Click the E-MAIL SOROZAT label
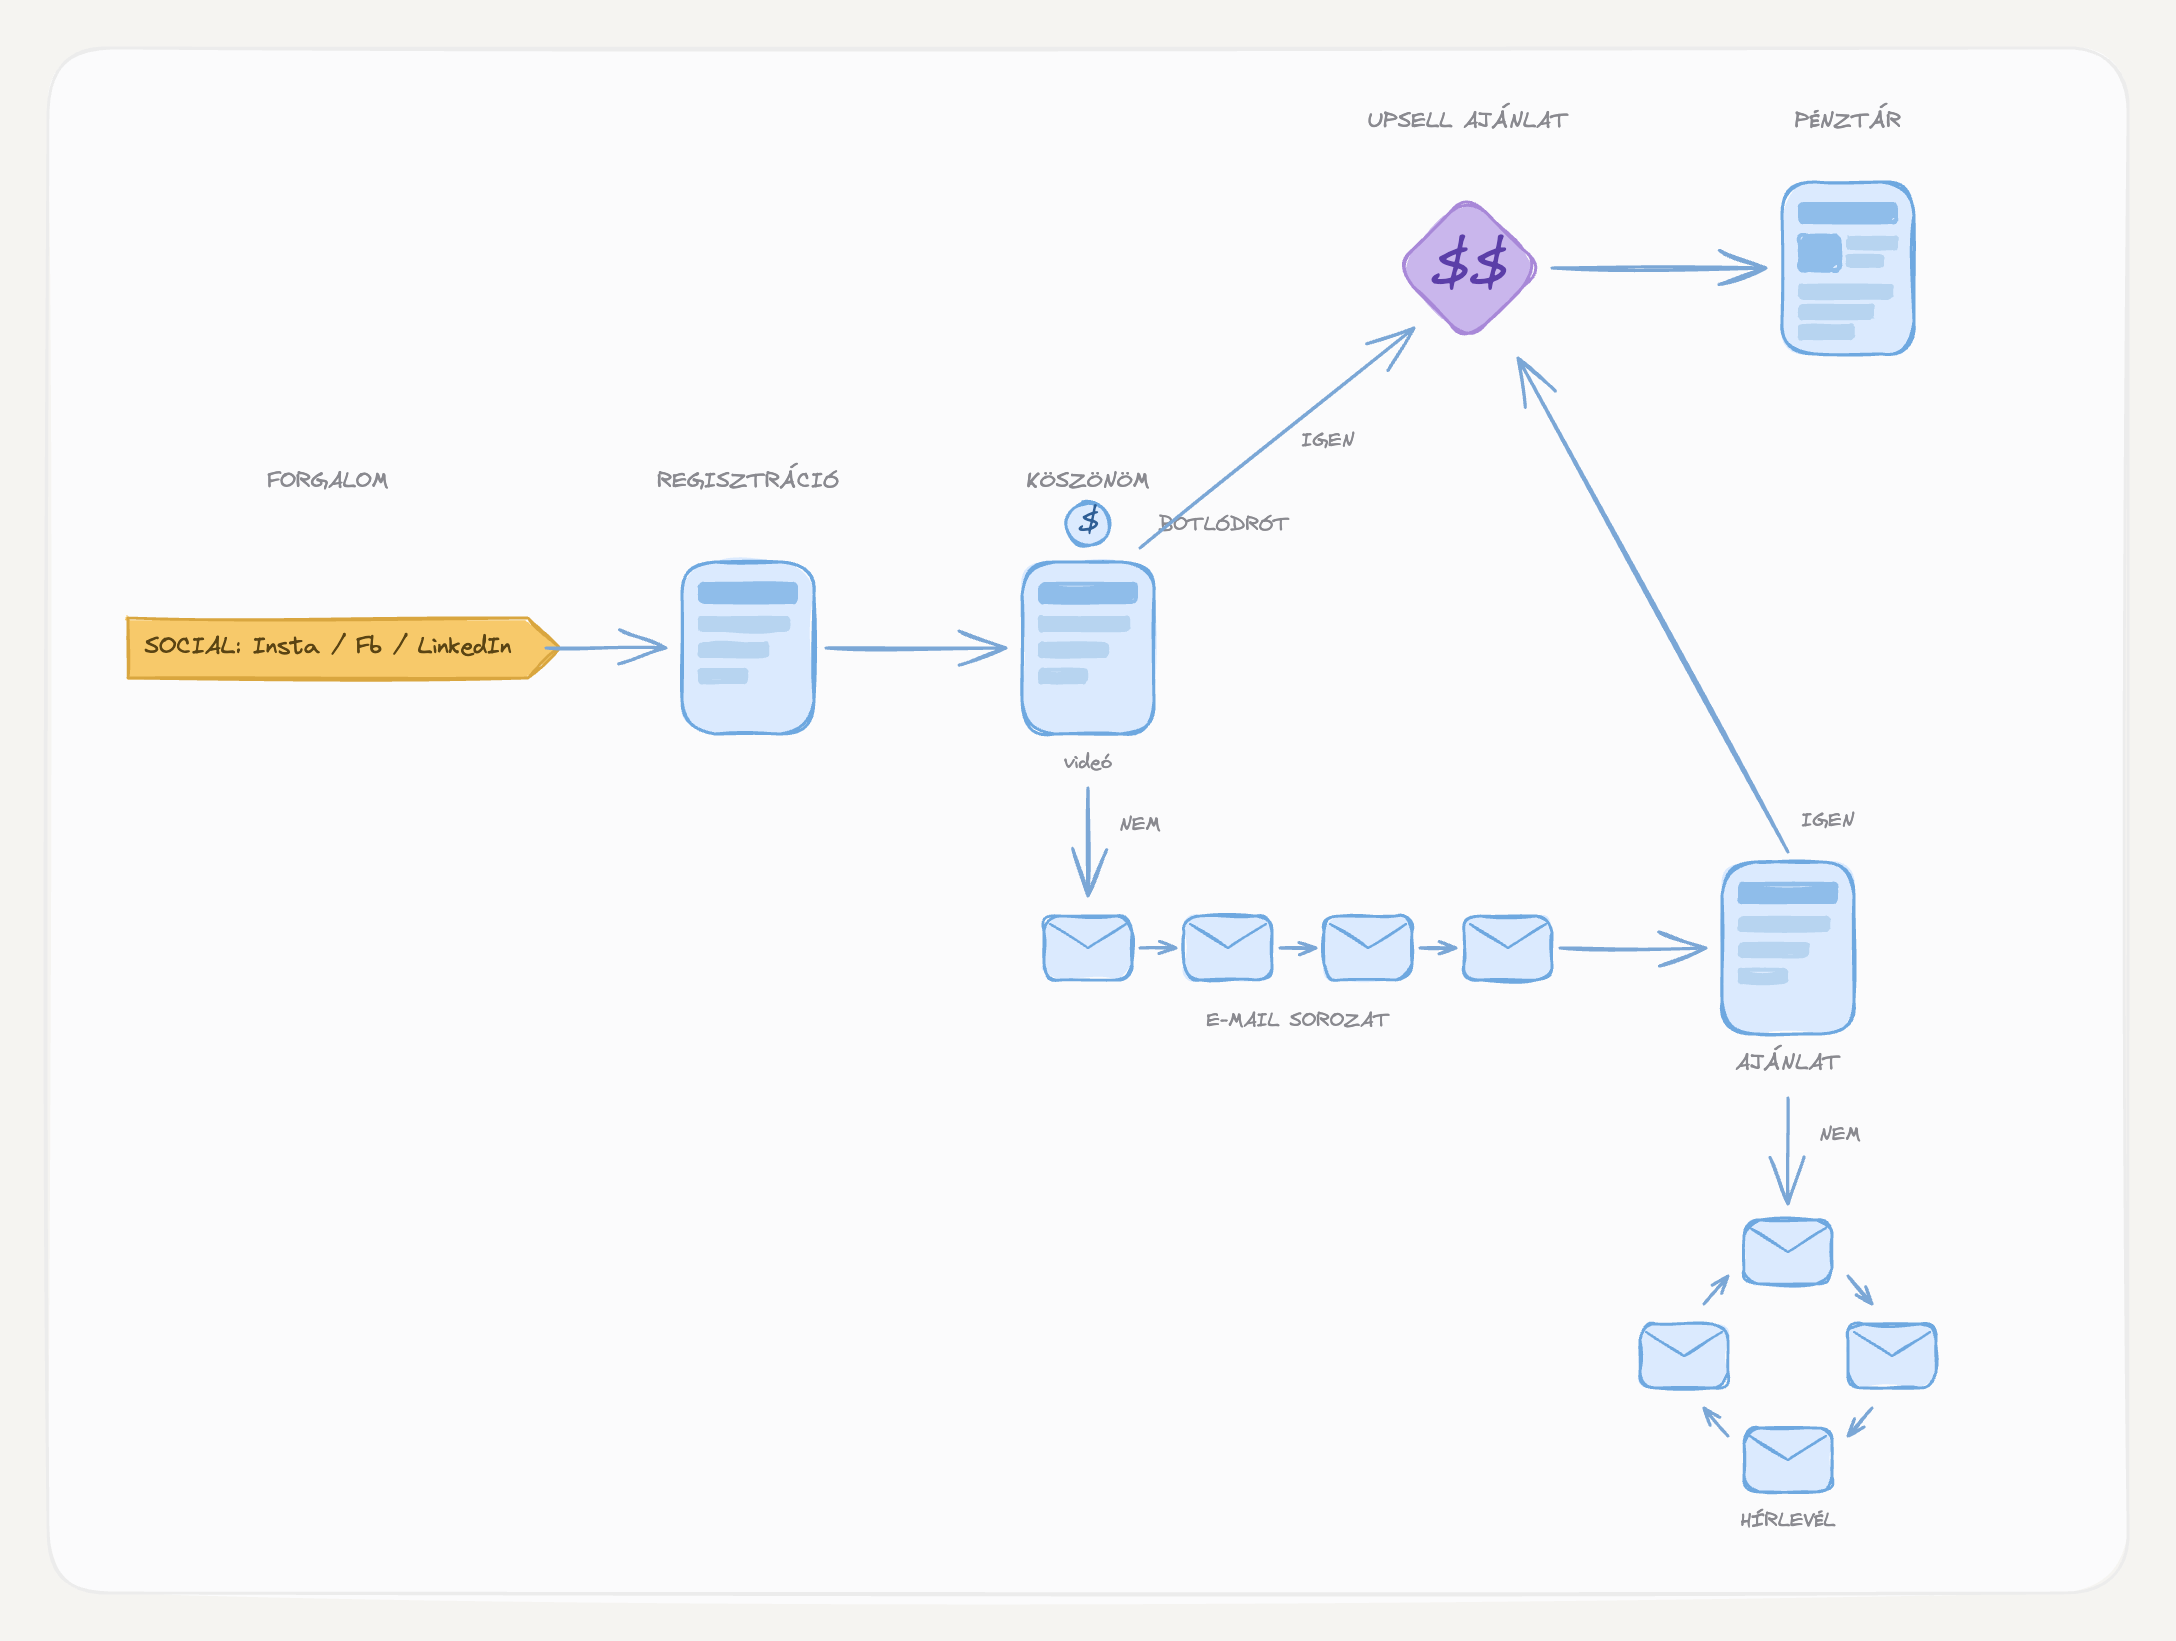 (x=1297, y=1019)
